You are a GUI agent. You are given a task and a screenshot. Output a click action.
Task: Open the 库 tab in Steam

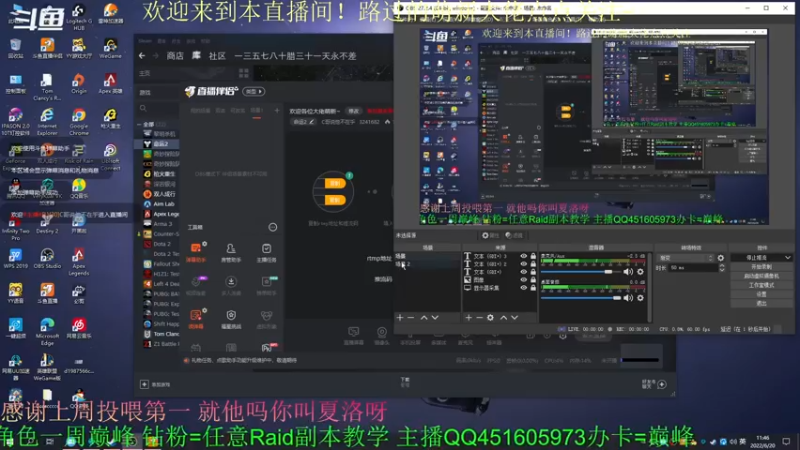(x=196, y=56)
